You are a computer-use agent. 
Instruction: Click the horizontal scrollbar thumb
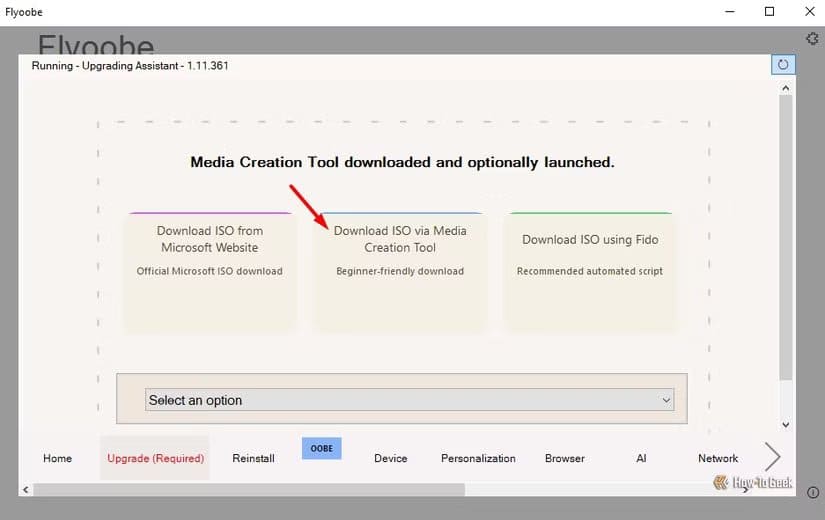pos(249,490)
